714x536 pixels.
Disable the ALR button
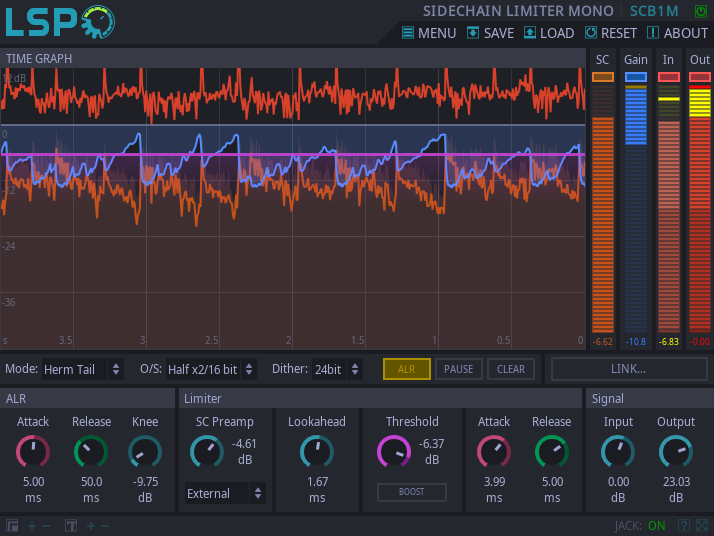[x=407, y=369]
